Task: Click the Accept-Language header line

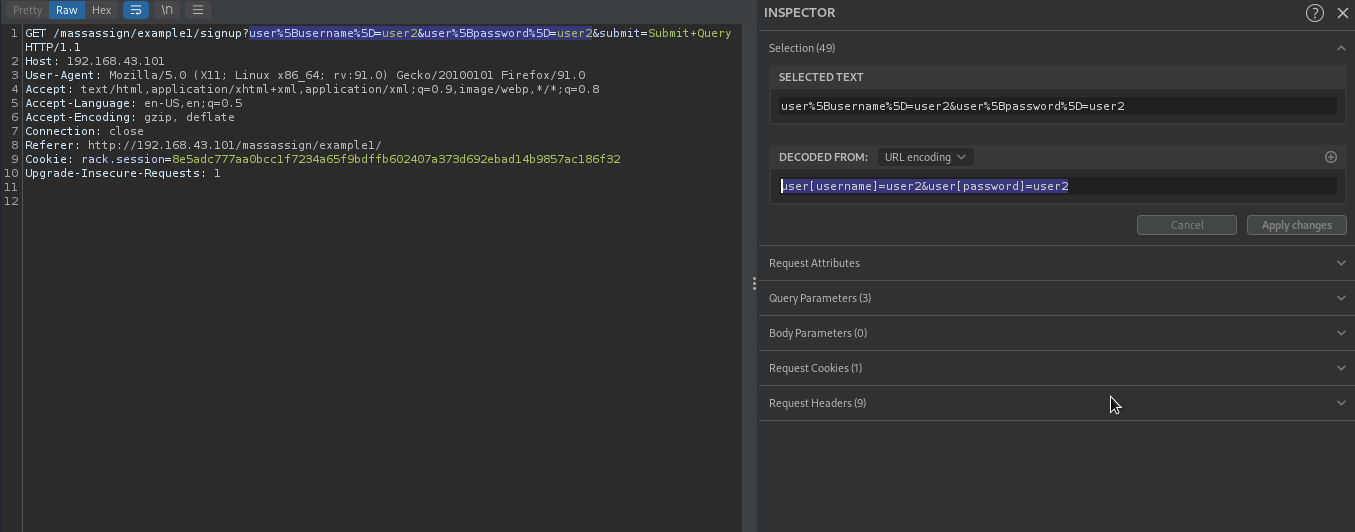Action: pyautogui.click(x=134, y=103)
